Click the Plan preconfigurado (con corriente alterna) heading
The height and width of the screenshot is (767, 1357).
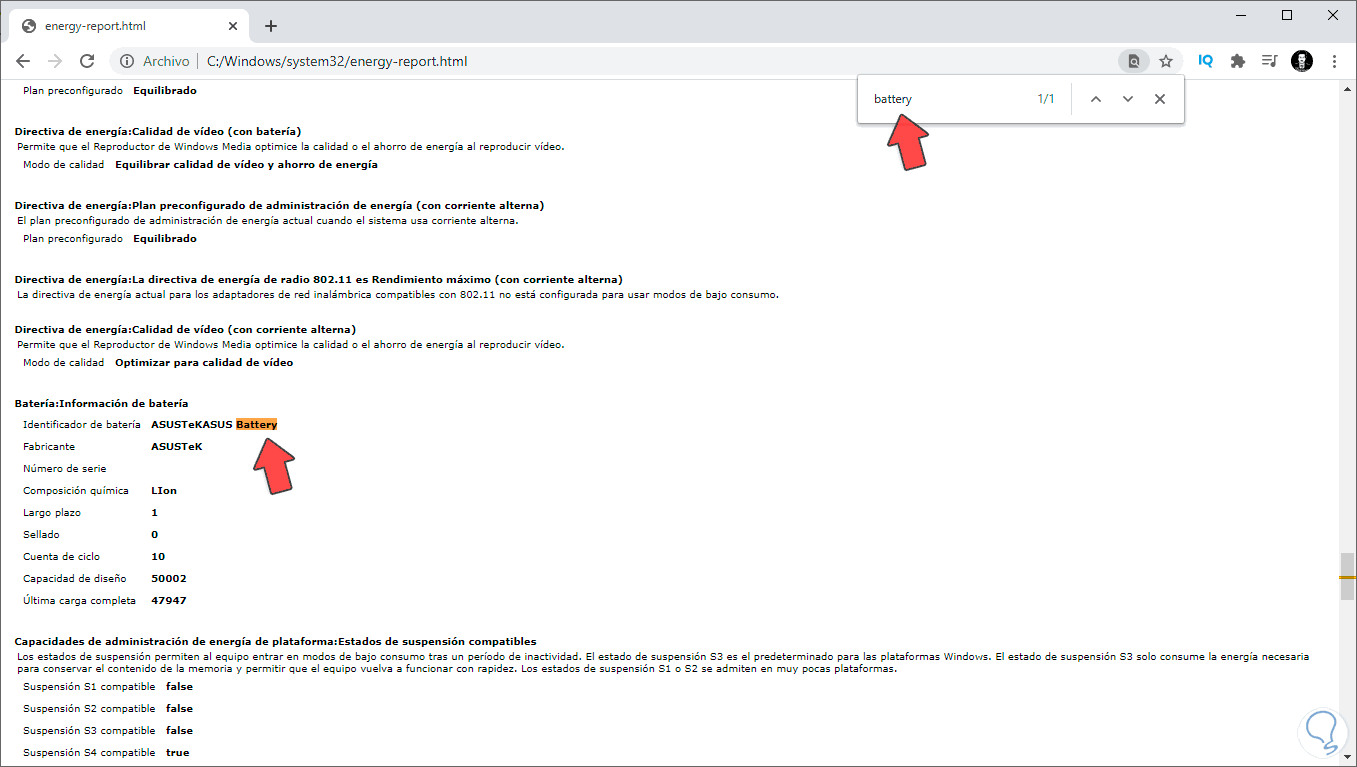pos(279,206)
